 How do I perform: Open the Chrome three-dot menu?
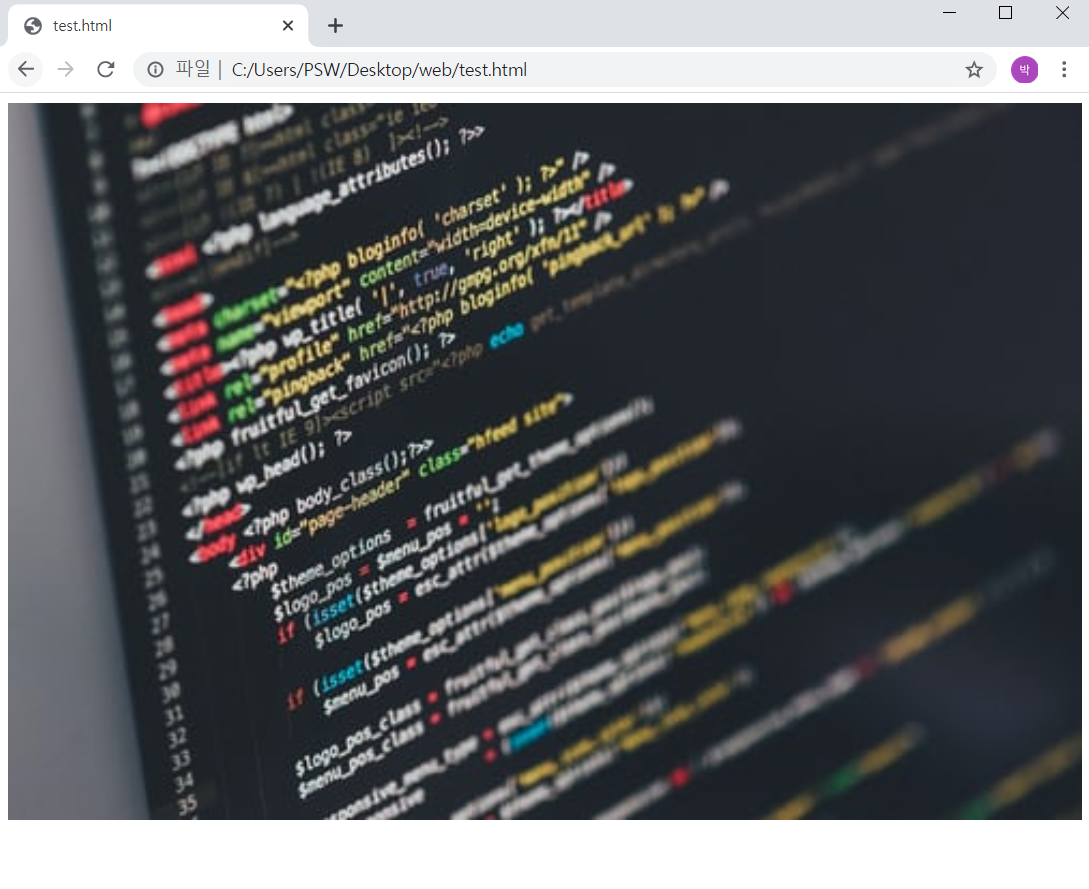[x=1064, y=69]
